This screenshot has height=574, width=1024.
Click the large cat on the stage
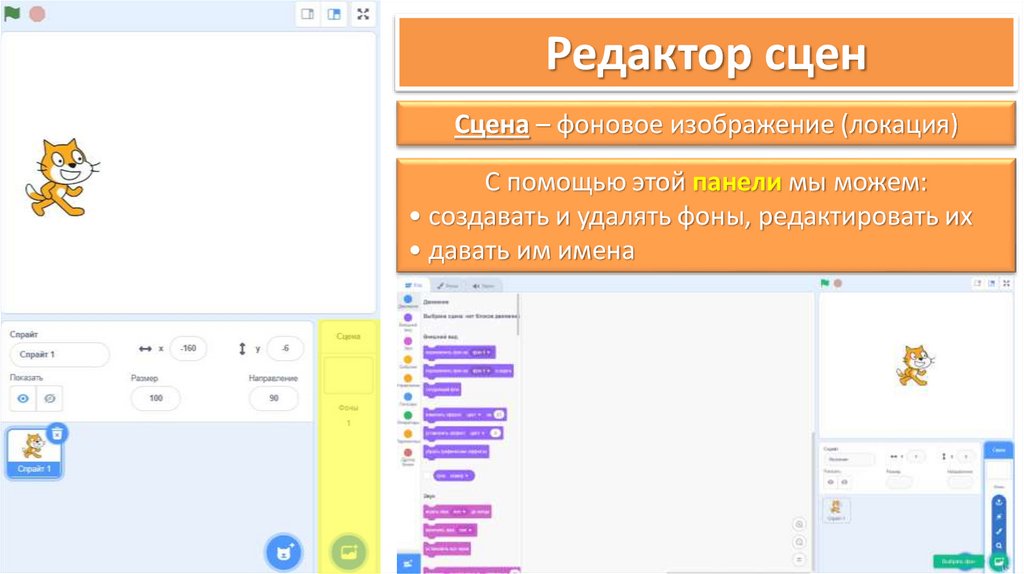point(62,177)
